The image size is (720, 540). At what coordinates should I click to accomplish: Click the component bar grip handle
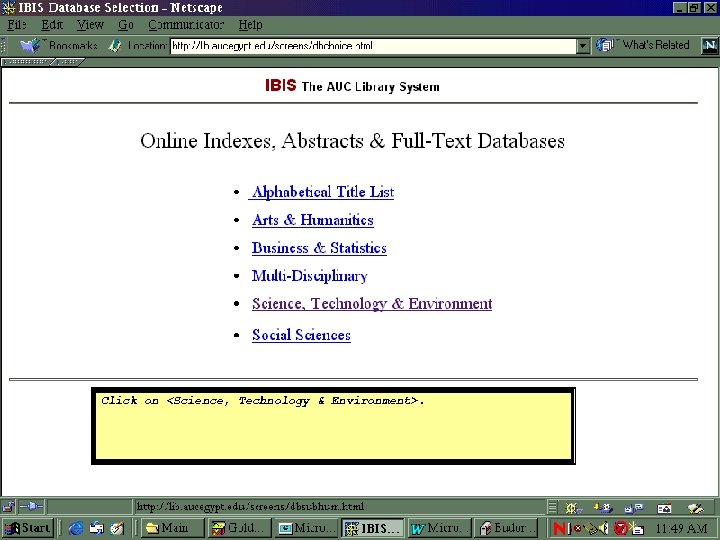click(x=552, y=507)
